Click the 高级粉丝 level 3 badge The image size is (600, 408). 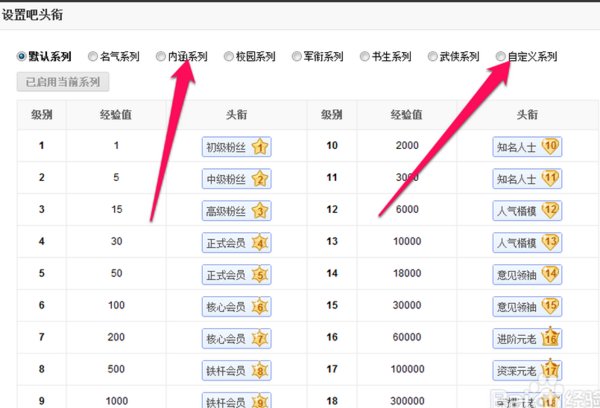coord(236,211)
